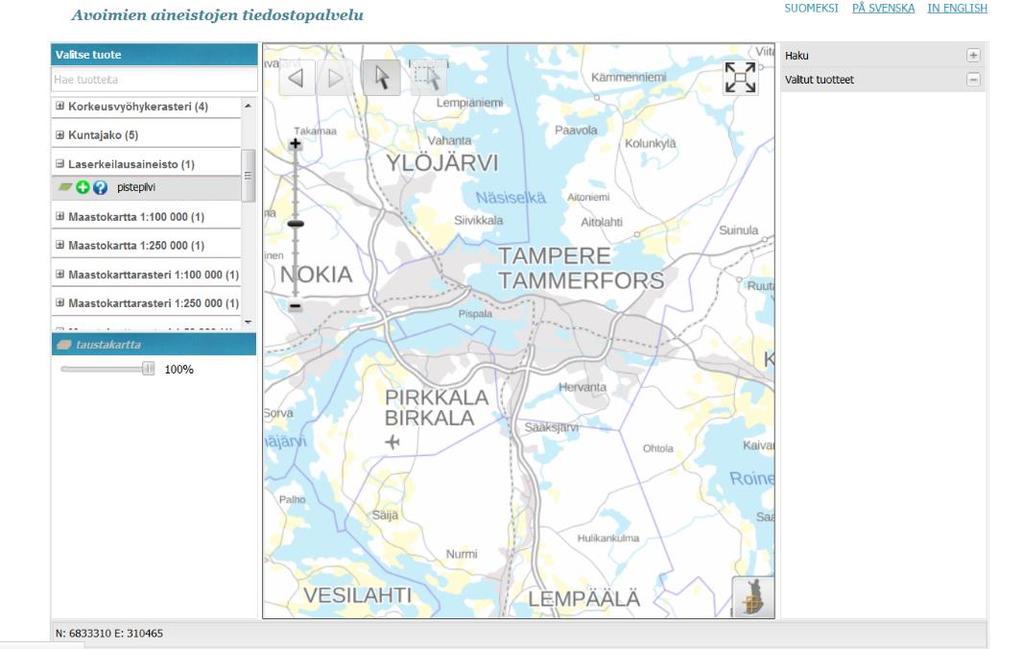Click the Laserkeilausaineisto (1) label
This screenshot has height=649, width=1023.
[131, 164]
